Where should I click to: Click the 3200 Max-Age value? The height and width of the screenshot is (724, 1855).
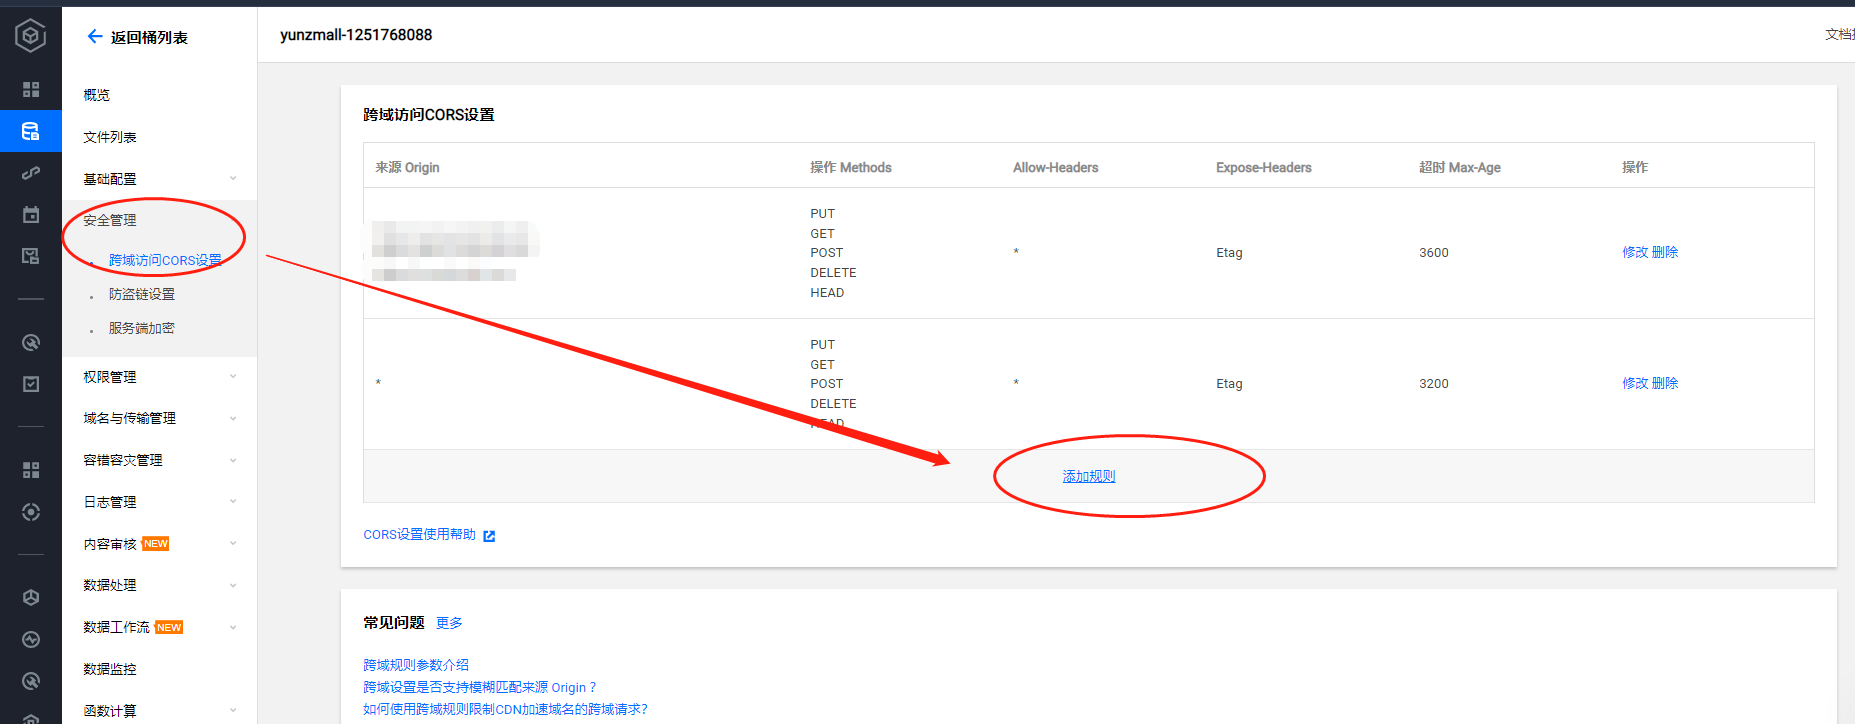point(1434,384)
